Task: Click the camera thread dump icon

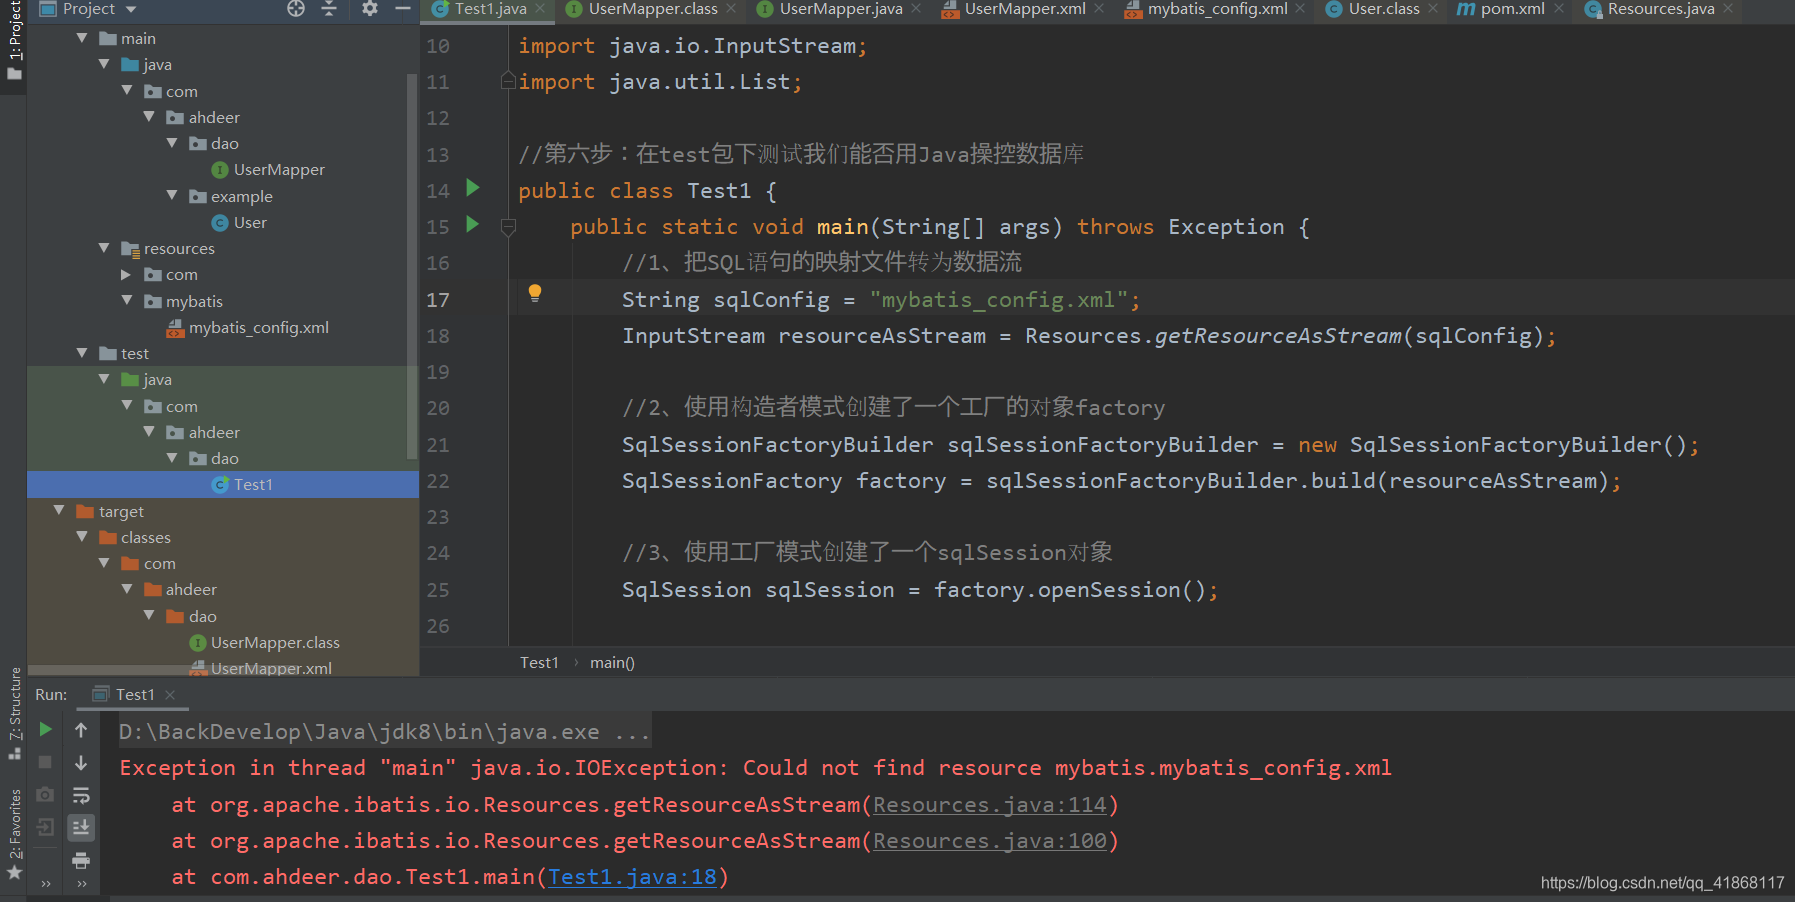Action: [45, 794]
